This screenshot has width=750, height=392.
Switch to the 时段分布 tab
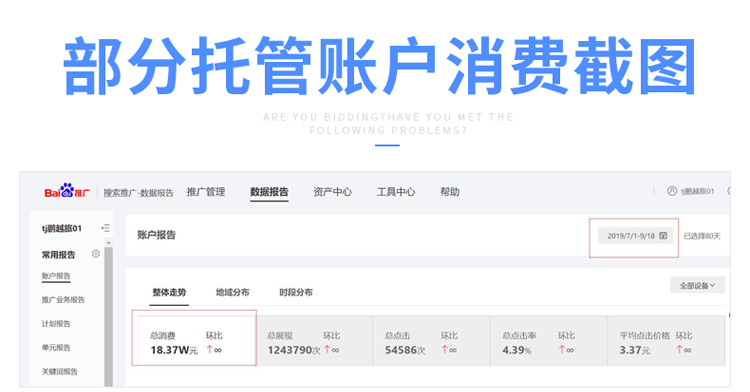point(296,292)
